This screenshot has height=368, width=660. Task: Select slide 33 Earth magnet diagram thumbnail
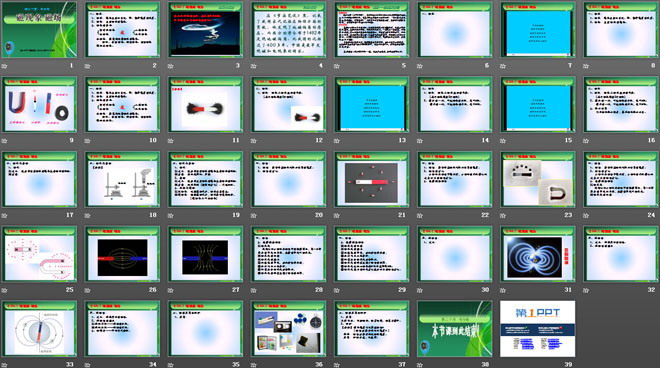pos(39,328)
